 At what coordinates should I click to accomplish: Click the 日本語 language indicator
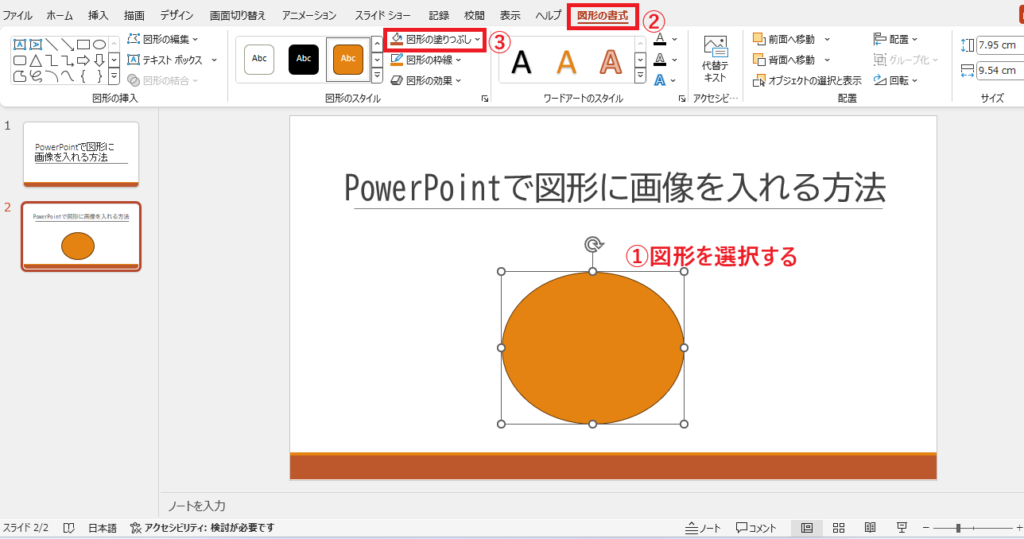click(103, 528)
